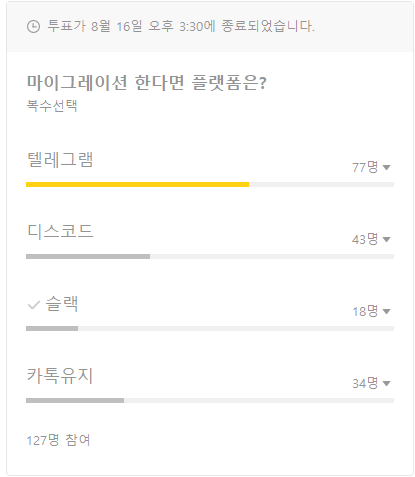Click the poll closed notice 투표가 8월 16일

click(x=181, y=26)
